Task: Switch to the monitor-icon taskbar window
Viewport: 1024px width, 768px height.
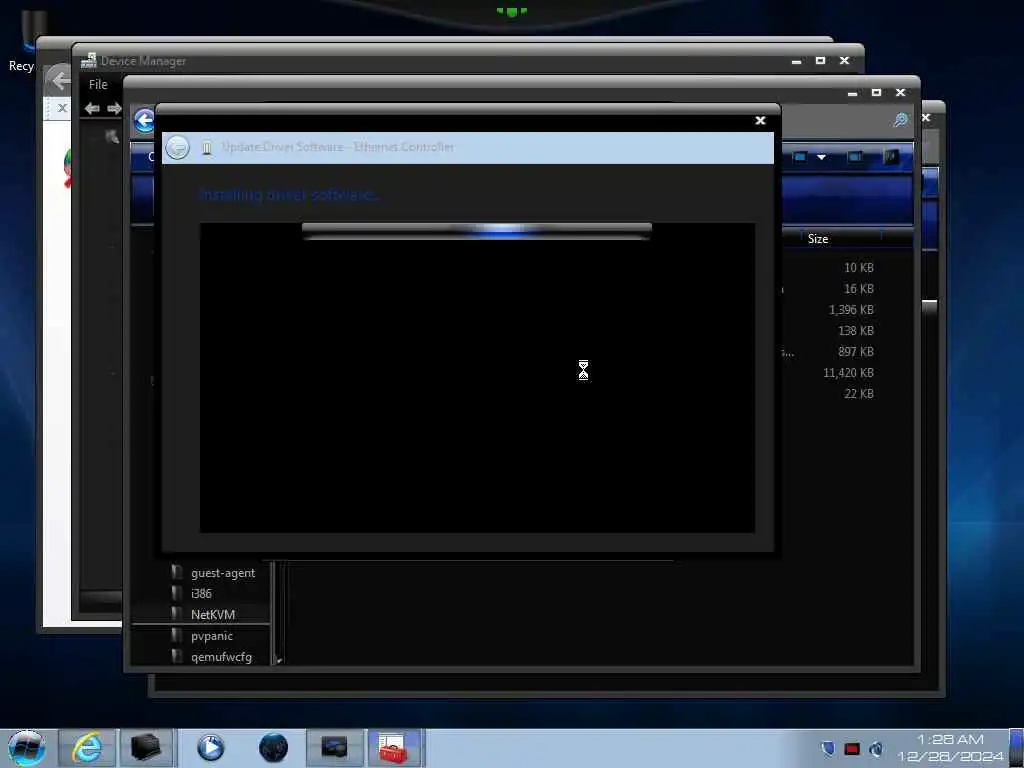Action: [334, 748]
